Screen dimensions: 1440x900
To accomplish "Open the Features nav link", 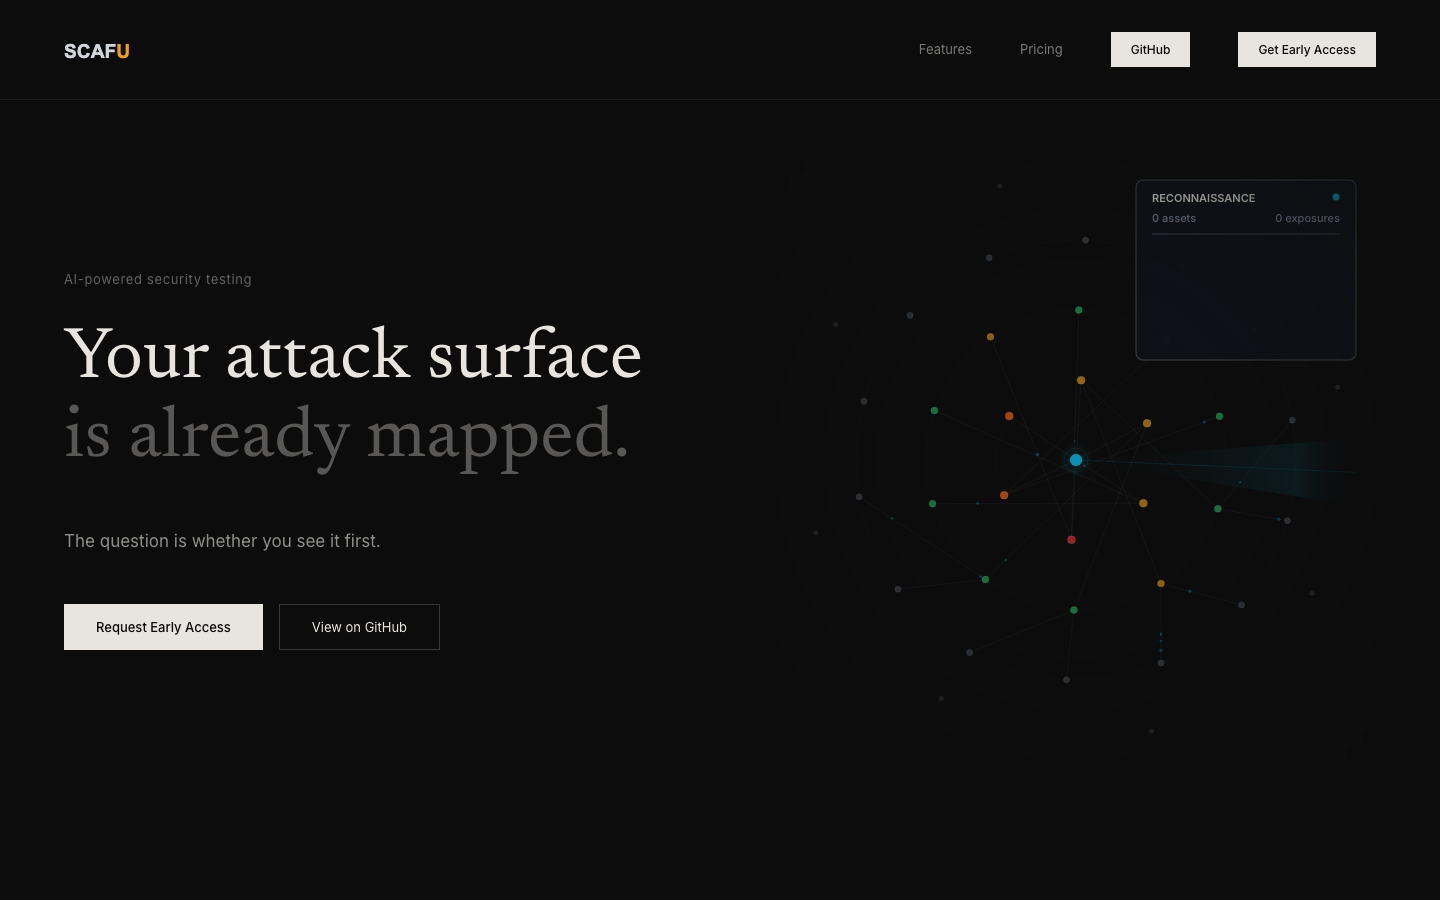I will click(x=945, y=49).
